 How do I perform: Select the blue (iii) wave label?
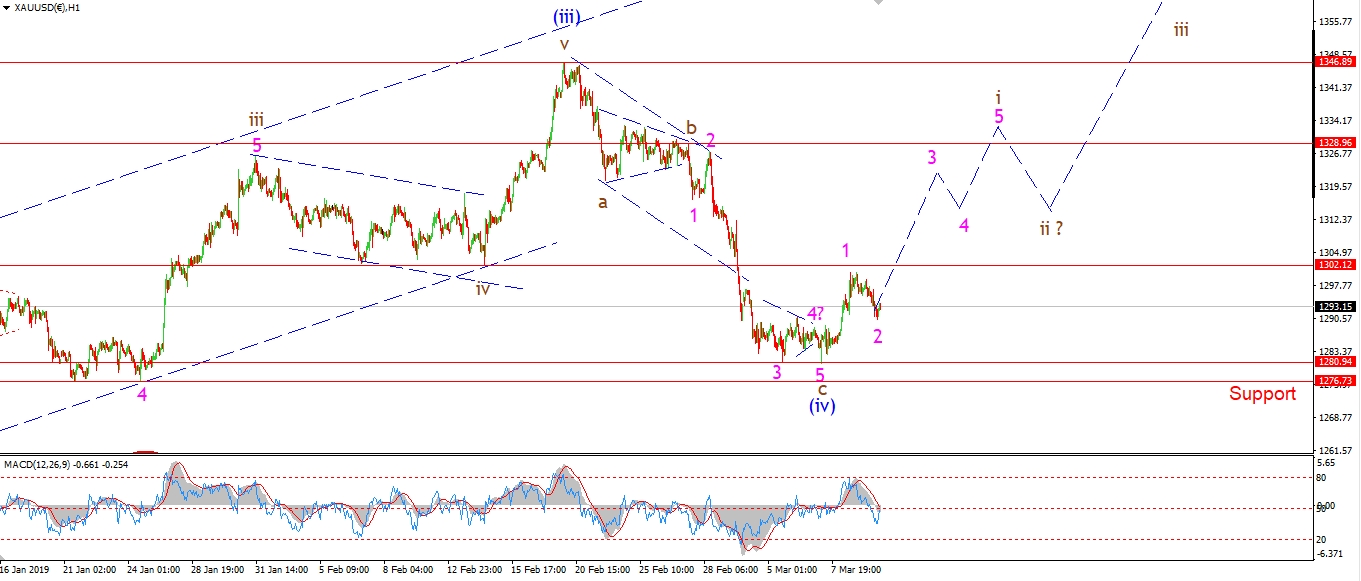coord(567,17)
